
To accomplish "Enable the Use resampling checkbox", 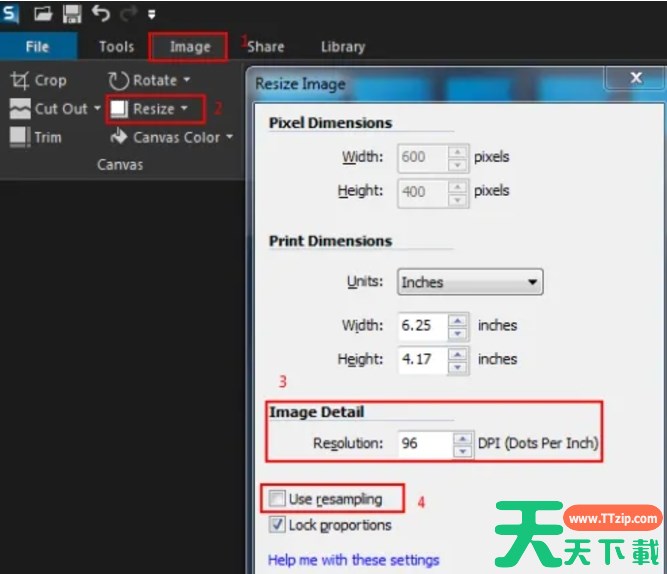I will click(x=277, y=498).
